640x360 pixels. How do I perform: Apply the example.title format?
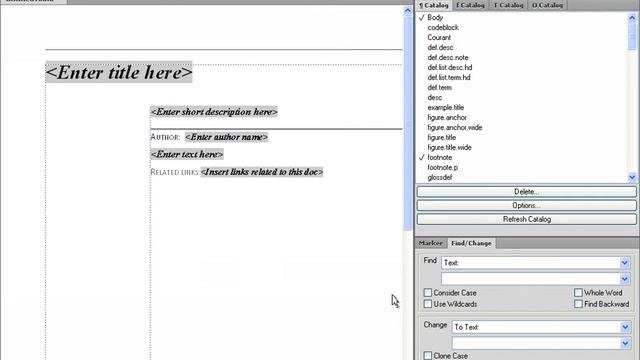click(446, 107)
